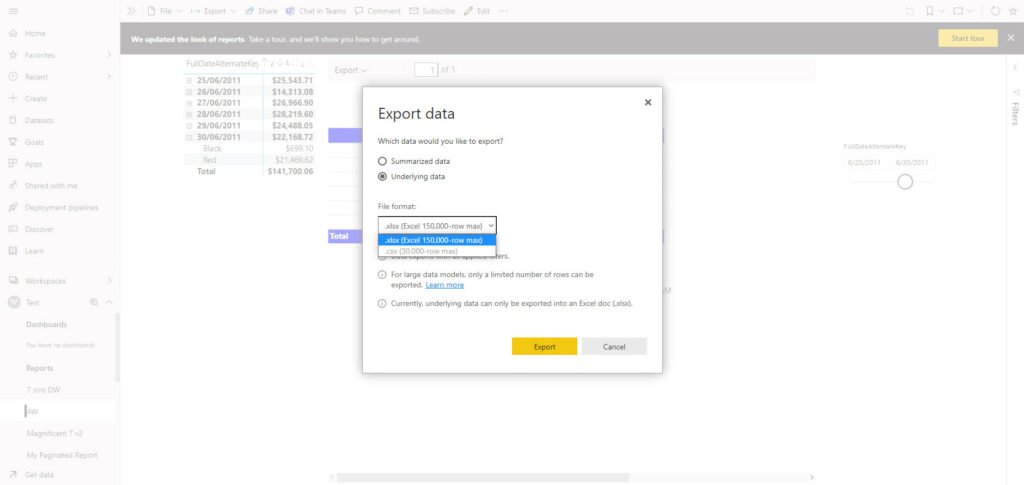Open the more options ellipsis in toolbar
Screen dimensions: 1024x485
coord(503,11)
